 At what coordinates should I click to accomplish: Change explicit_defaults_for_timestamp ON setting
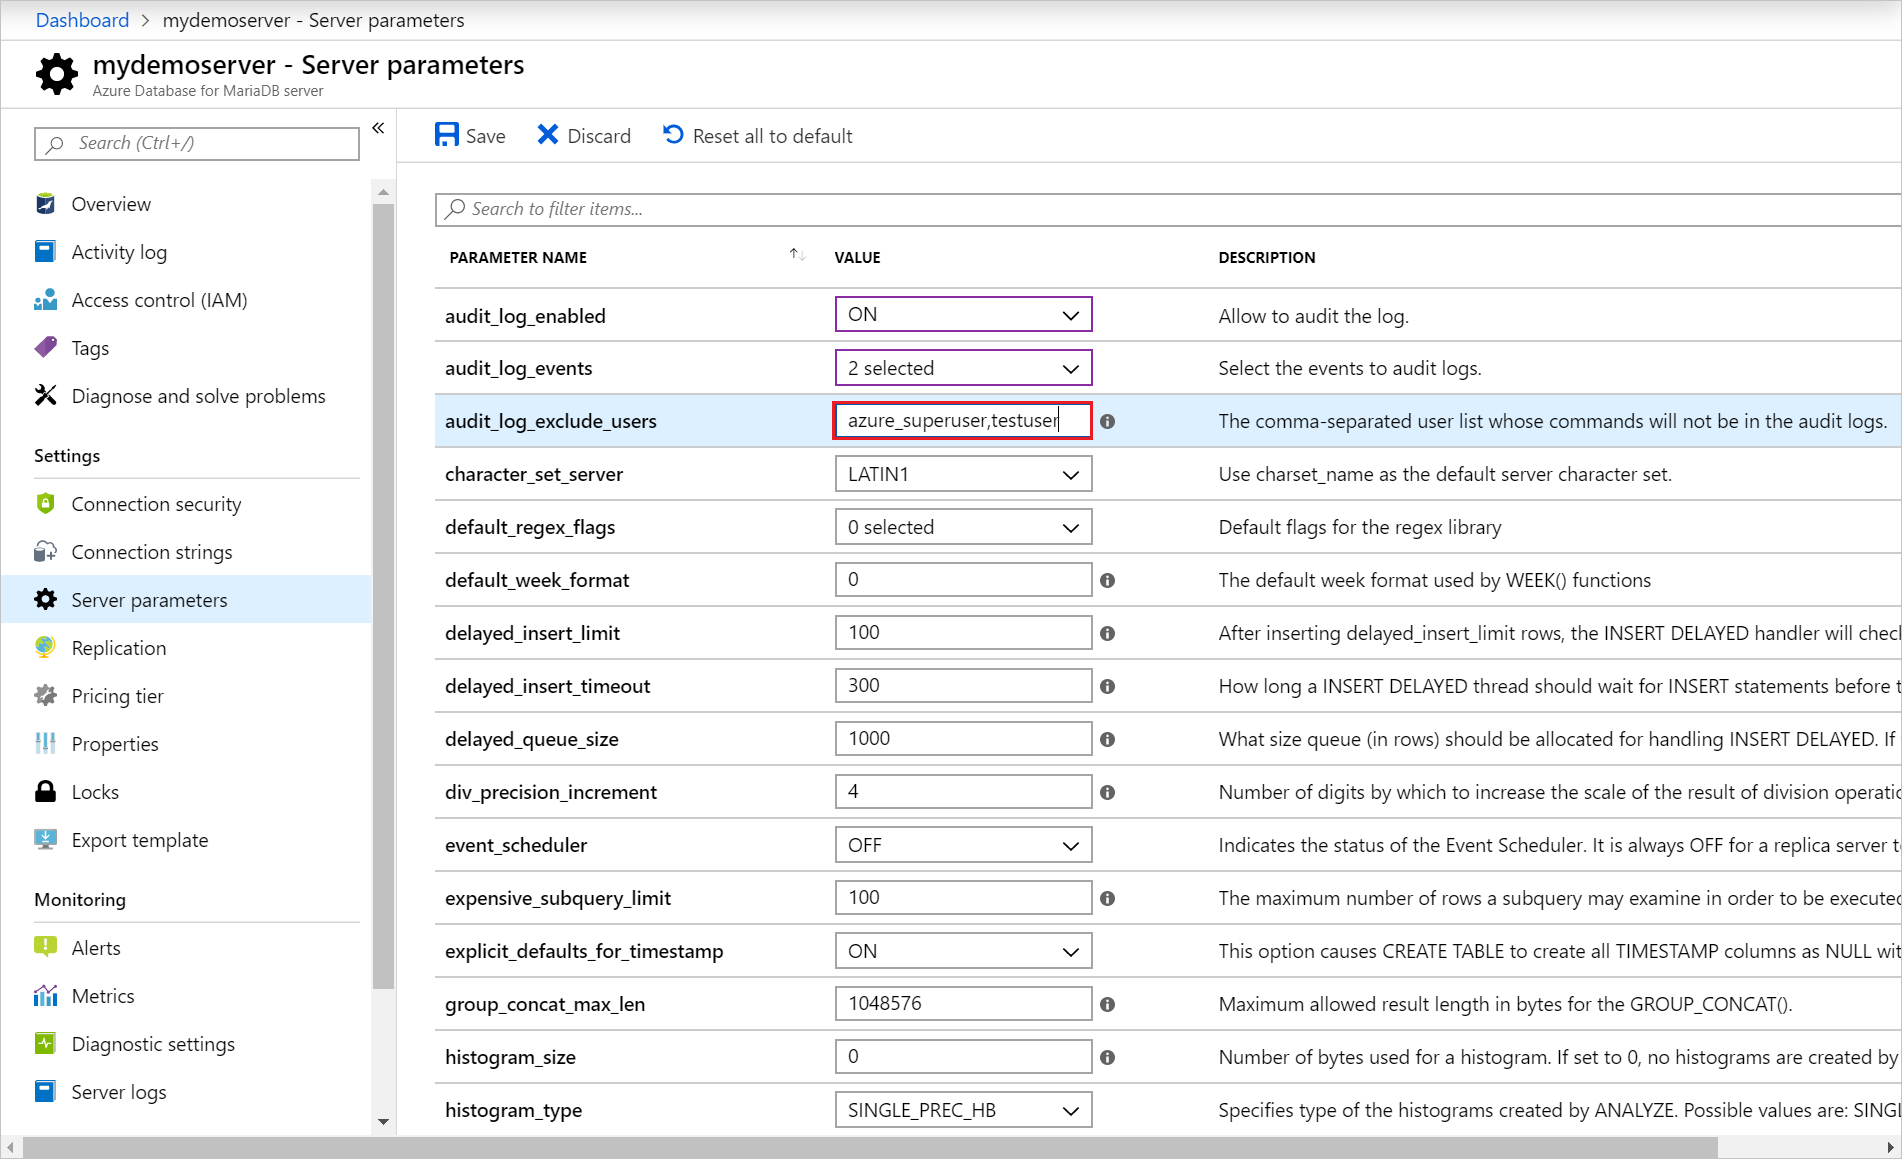pos(962,952)
